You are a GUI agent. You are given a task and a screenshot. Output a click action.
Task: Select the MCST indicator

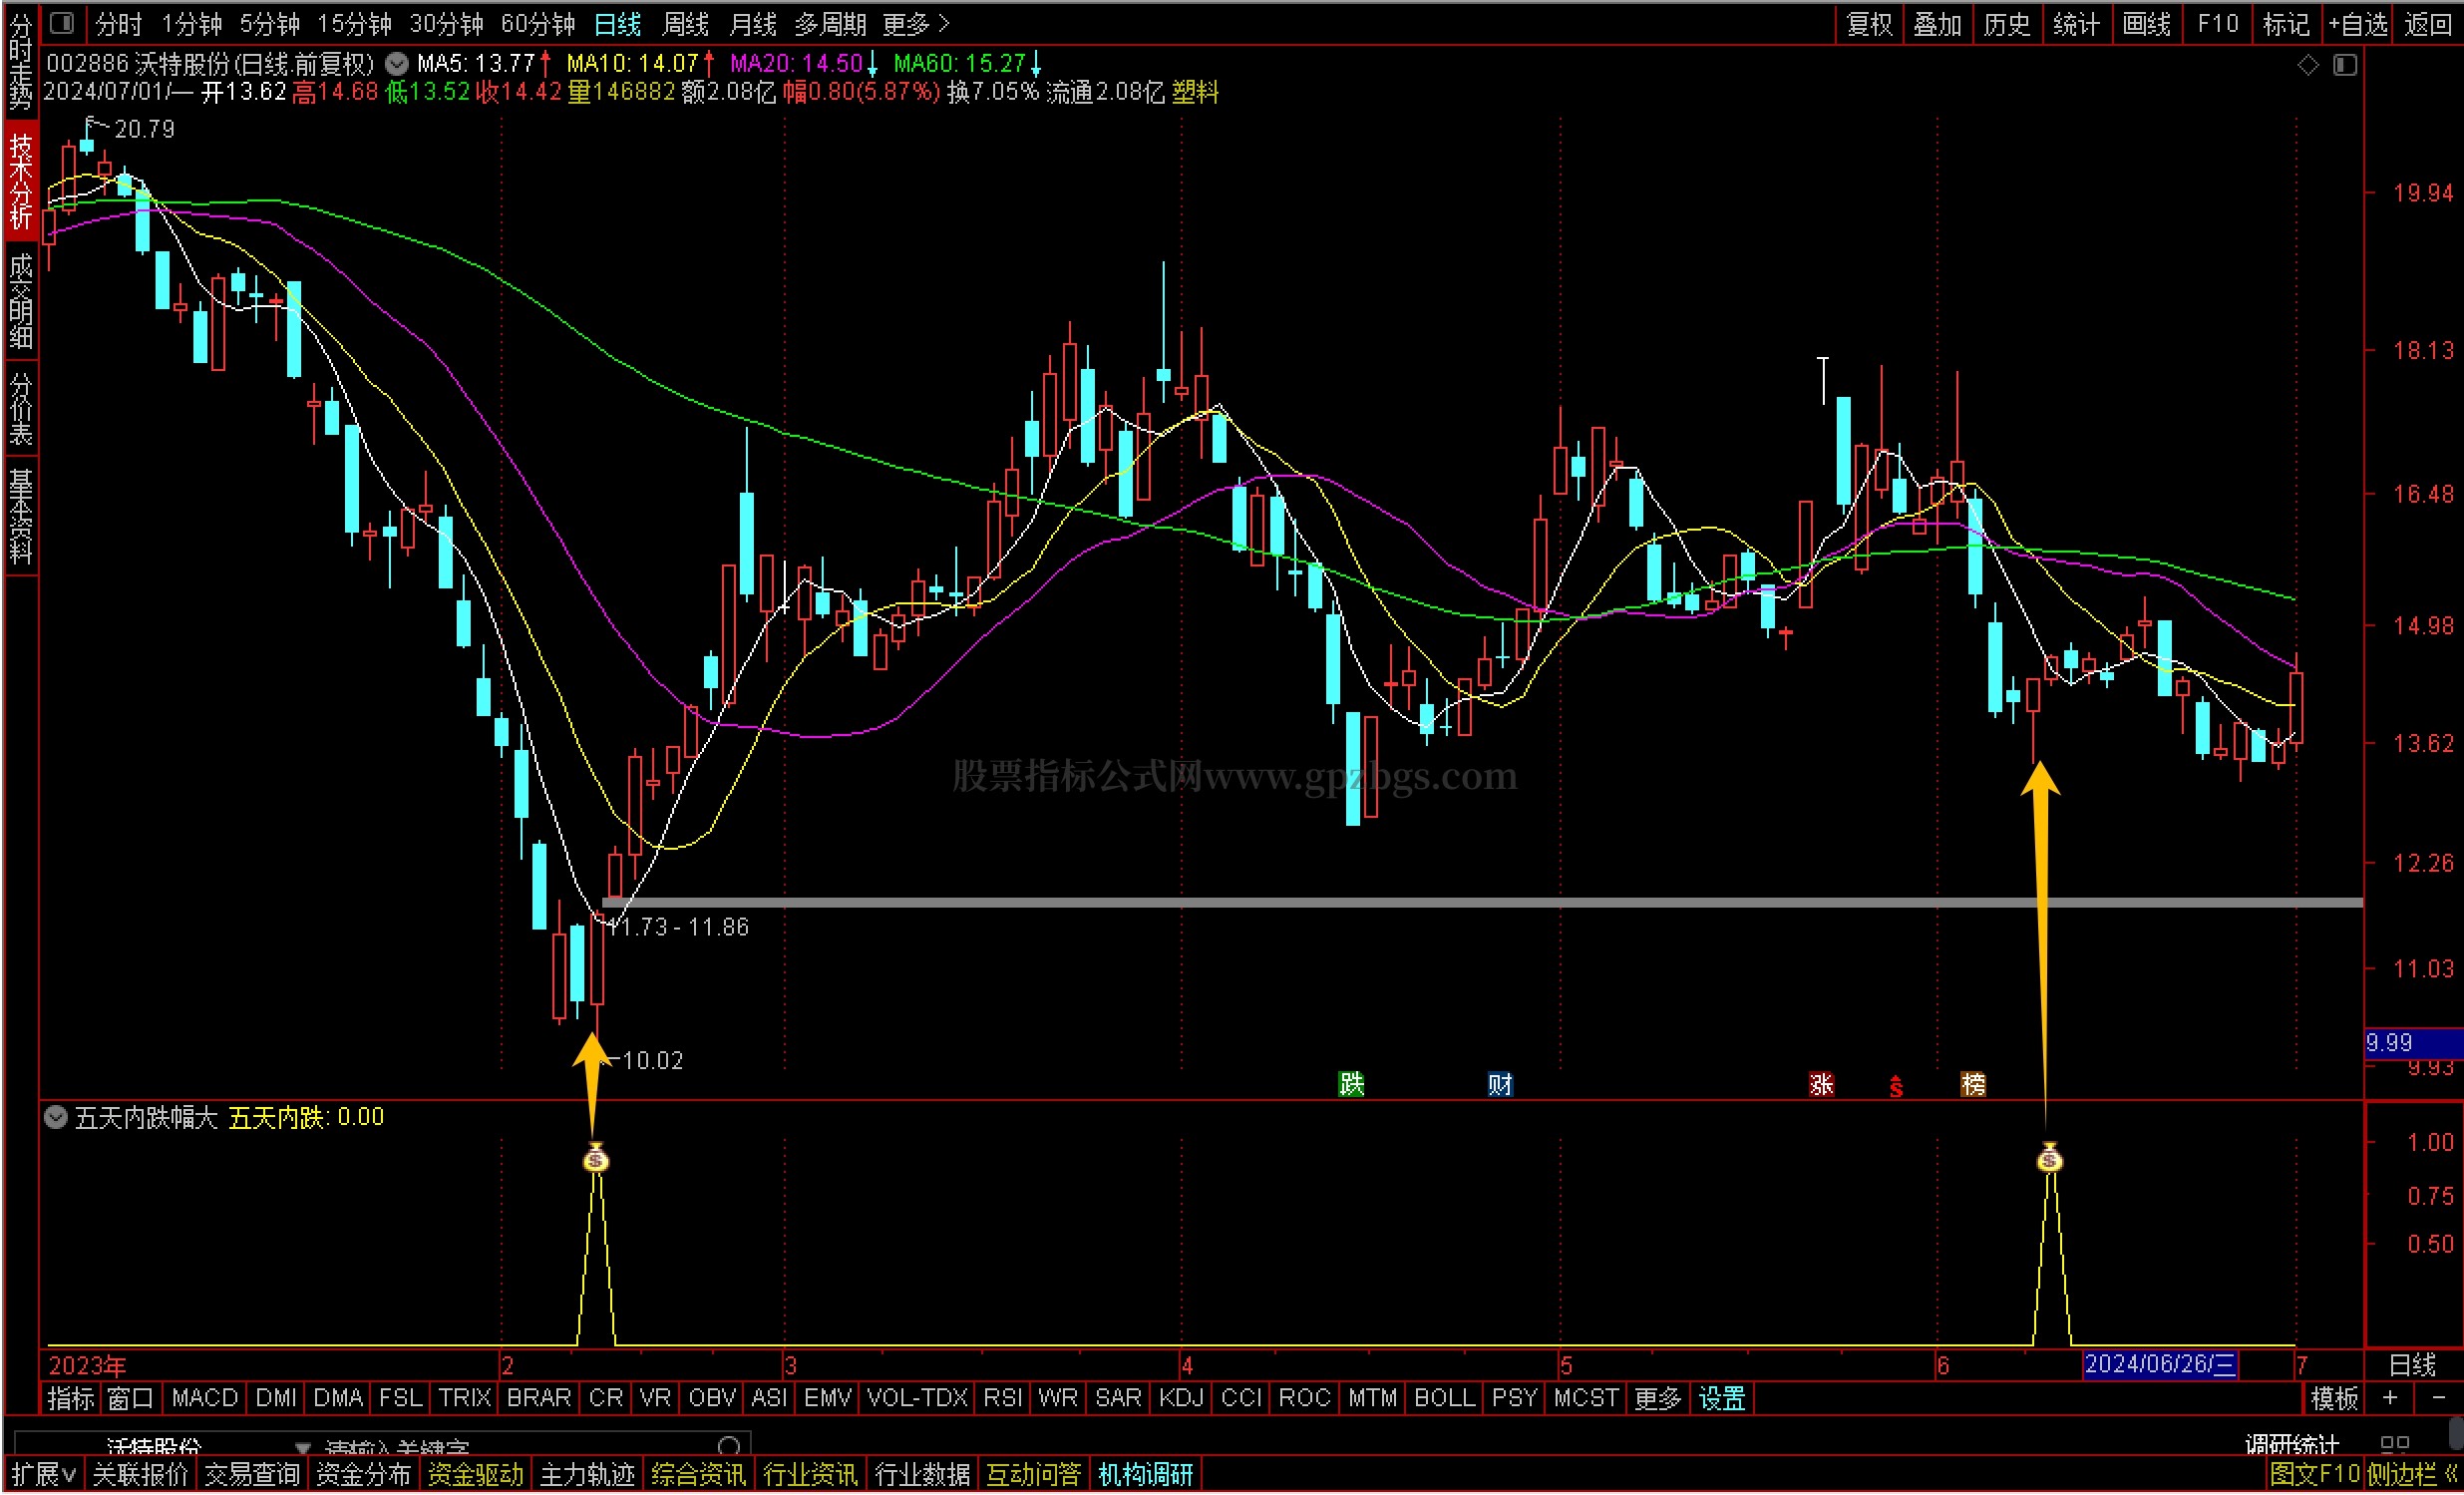(x=1585, y=1399)
